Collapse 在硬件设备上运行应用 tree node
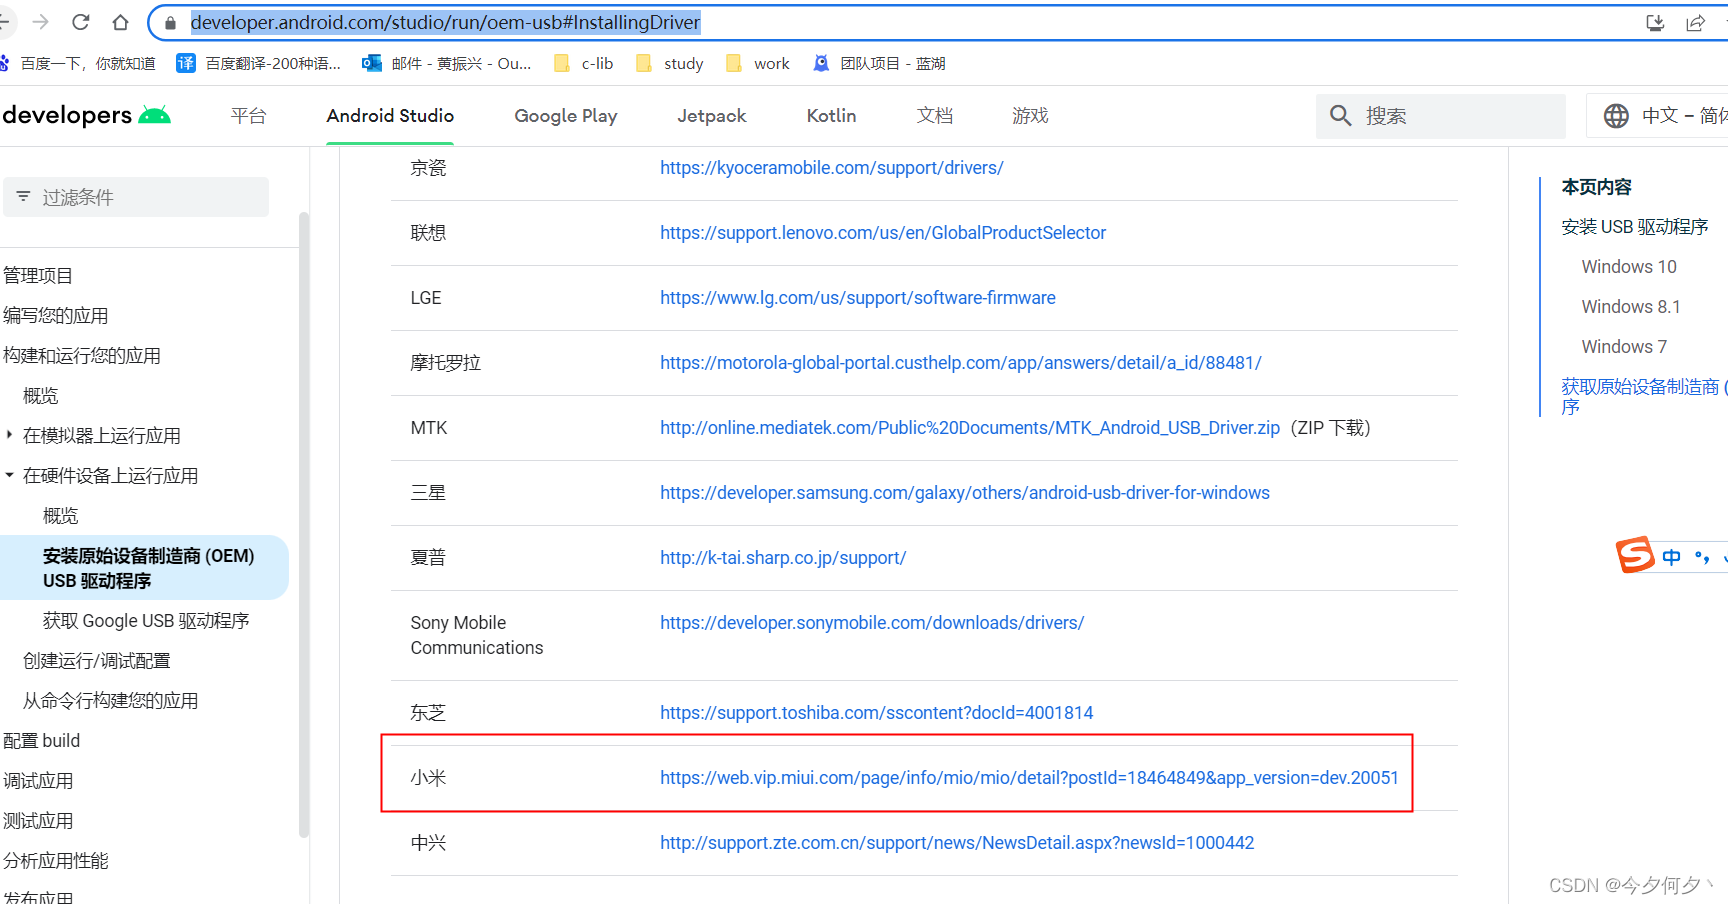 (x=9, y=475)
